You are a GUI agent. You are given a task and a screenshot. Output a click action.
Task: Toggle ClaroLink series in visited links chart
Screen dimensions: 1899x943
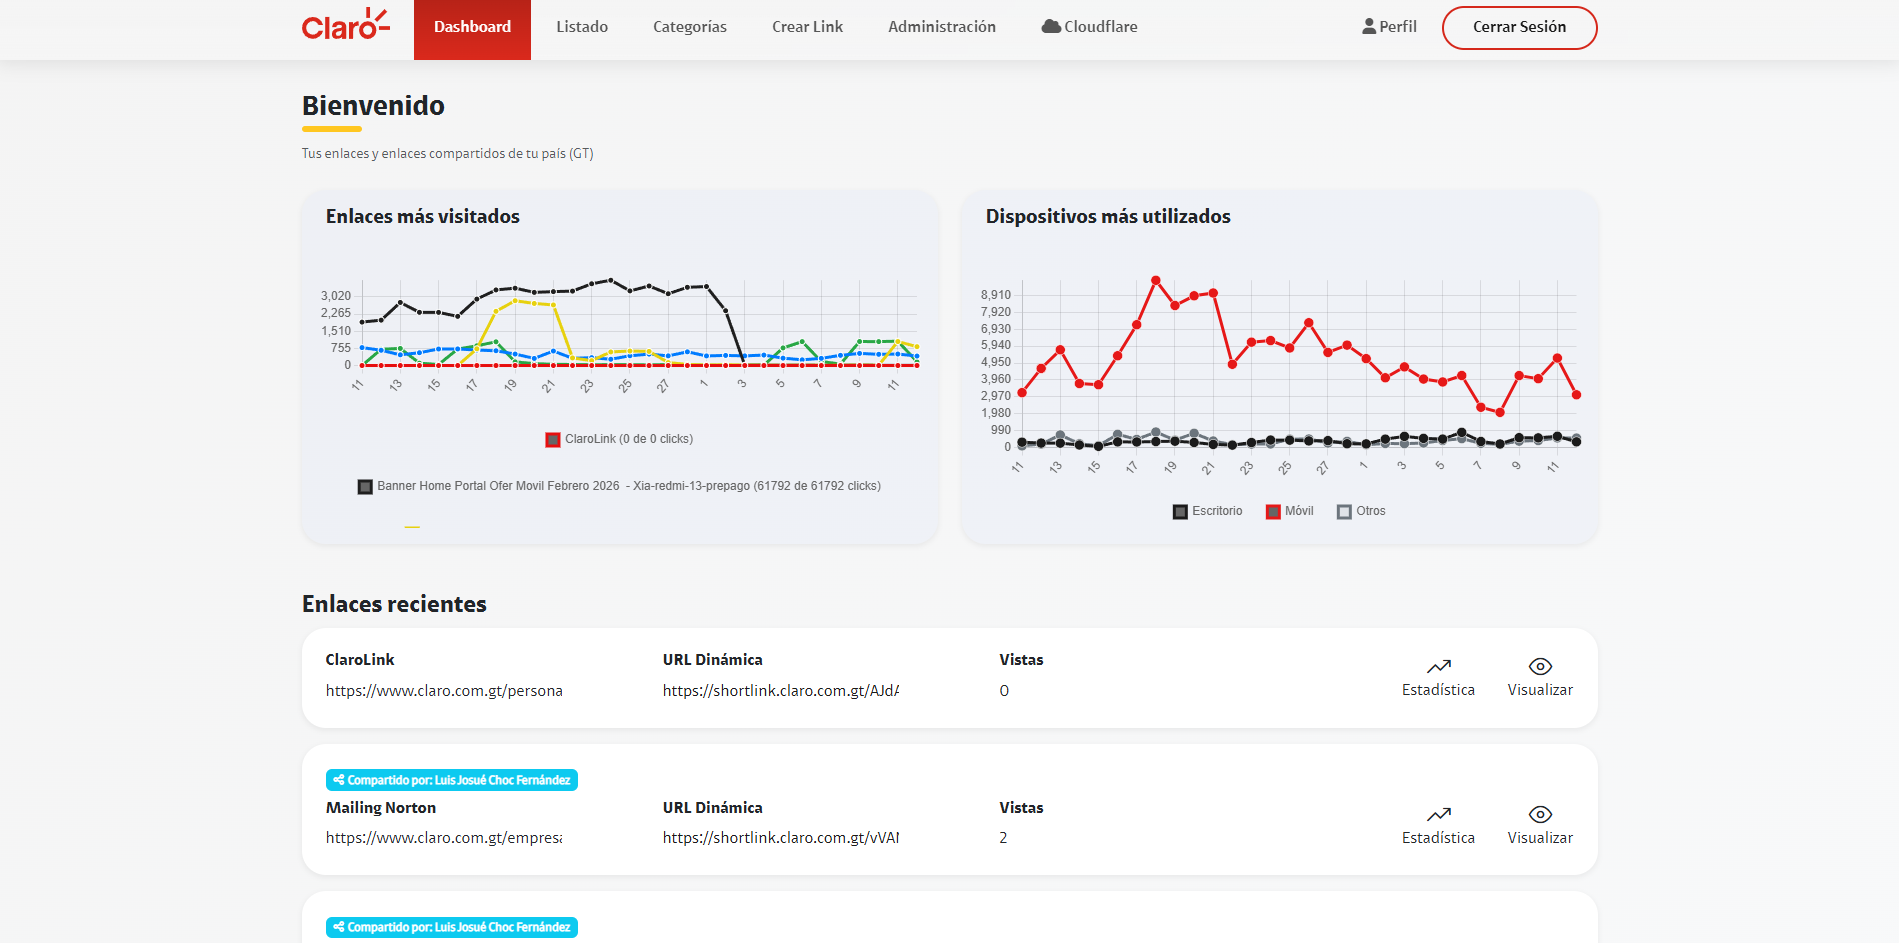tap(619, 439)
